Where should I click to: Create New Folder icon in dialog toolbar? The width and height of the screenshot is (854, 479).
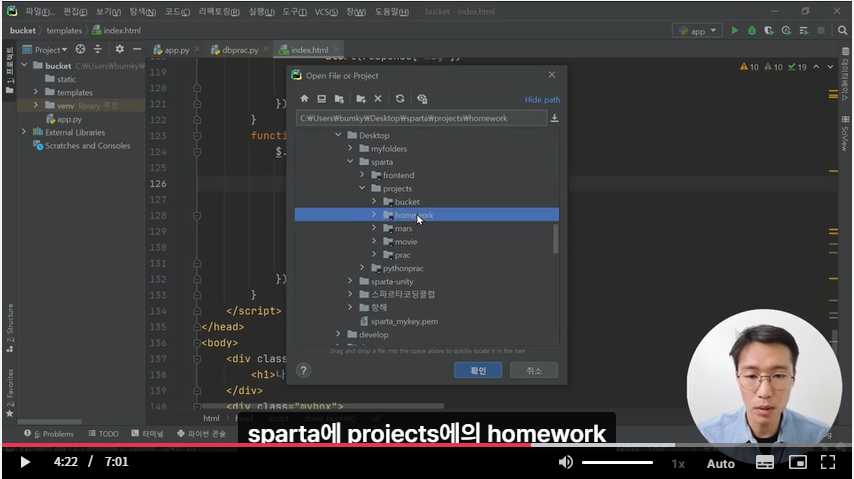click(x=361, y=99)
